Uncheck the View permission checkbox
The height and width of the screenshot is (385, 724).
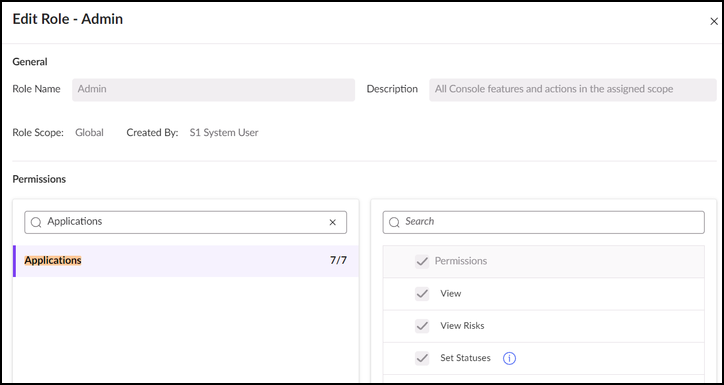422,294
